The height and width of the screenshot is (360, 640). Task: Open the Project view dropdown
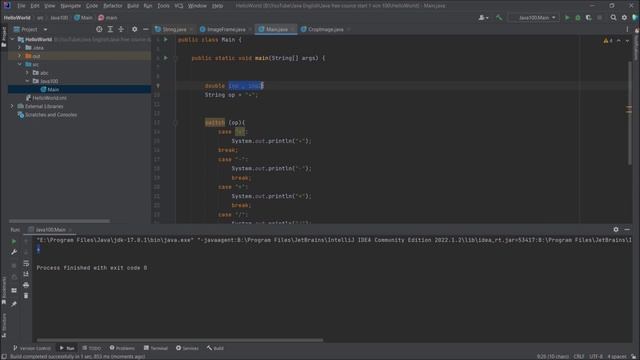tap(45, 29)
